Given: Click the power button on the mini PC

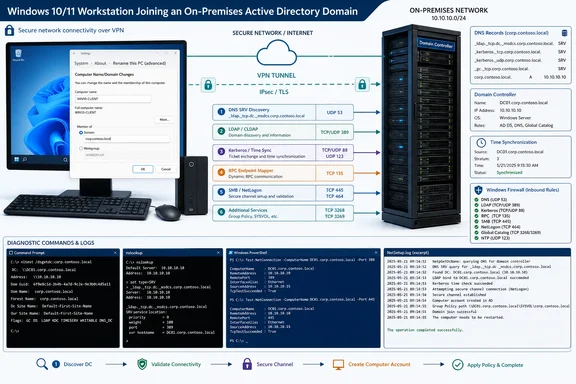Looking at the screenshot, I should pos(191,164).
